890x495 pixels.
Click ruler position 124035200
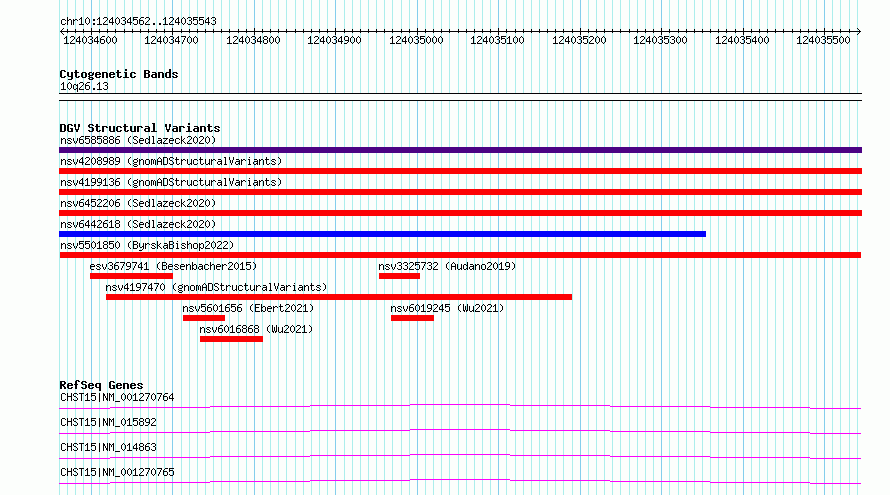579,40
